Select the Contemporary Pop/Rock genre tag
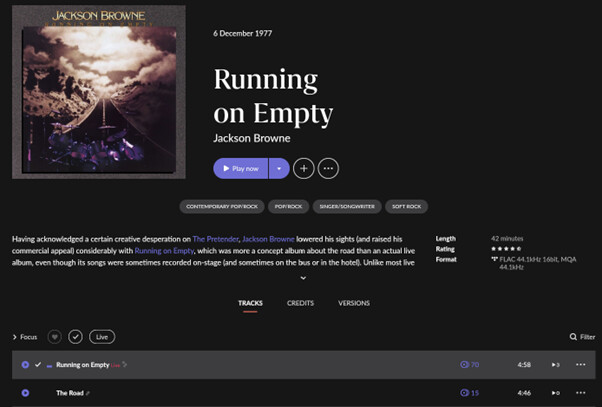The image size is (602, 407). [222, 206]
